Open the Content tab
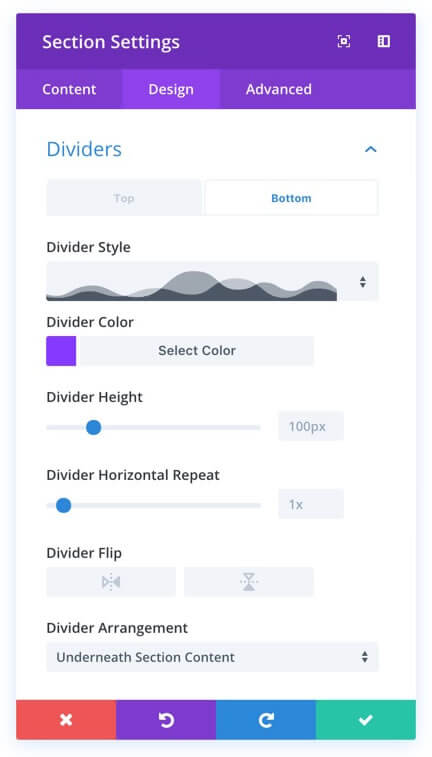This screenshot has width=432, height=757. click(69, 89)
